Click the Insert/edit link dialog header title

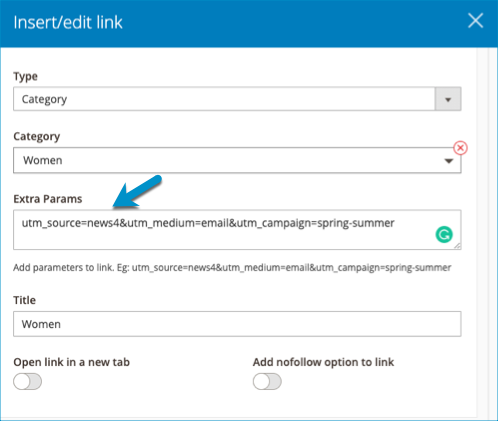(x=68, y=22)
